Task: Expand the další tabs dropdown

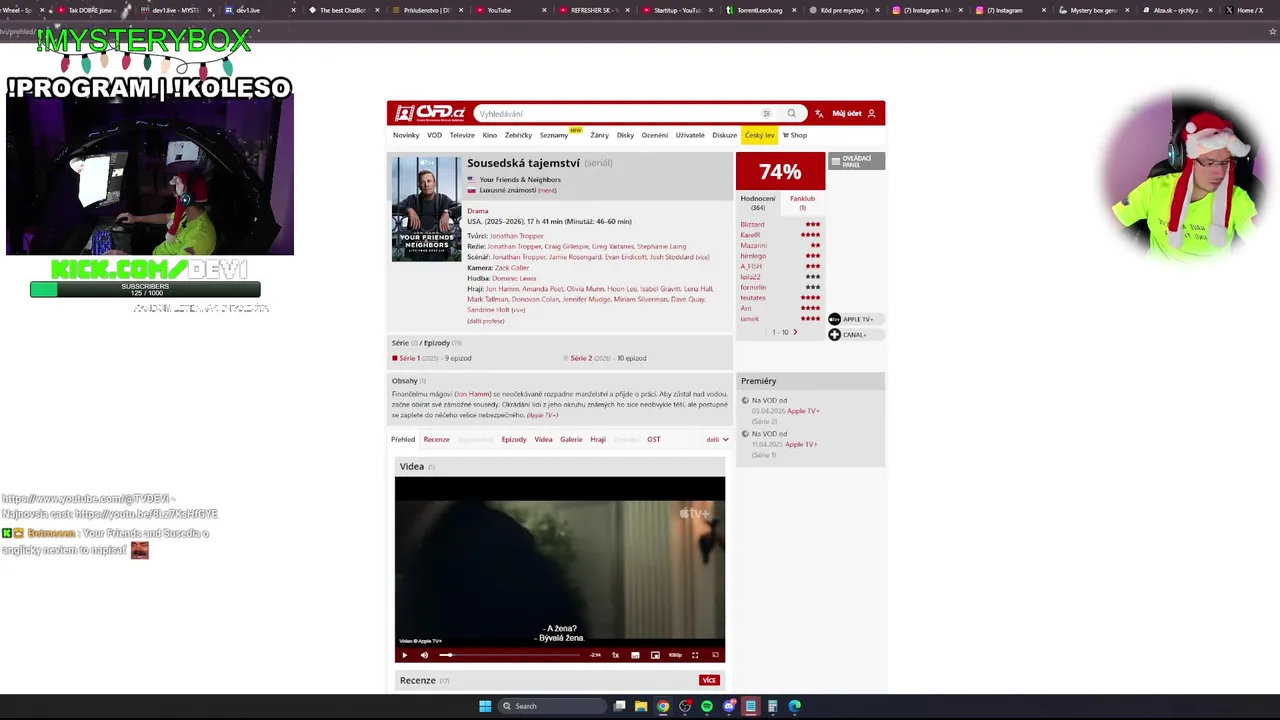Action: [717, 439]
